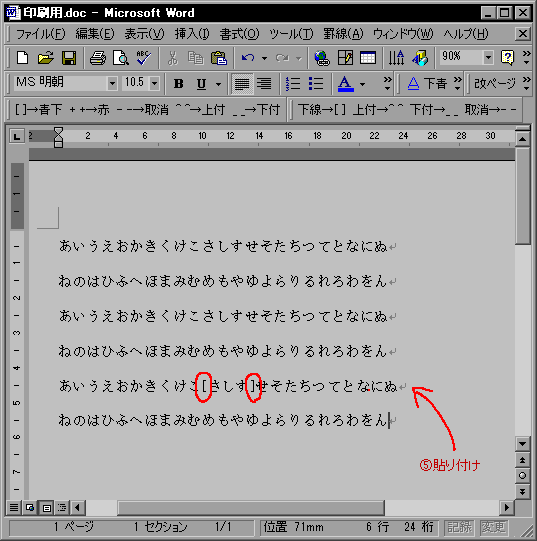
Task: Open the ツール menu
Action: pyautogui.click(x=291, y=34)
